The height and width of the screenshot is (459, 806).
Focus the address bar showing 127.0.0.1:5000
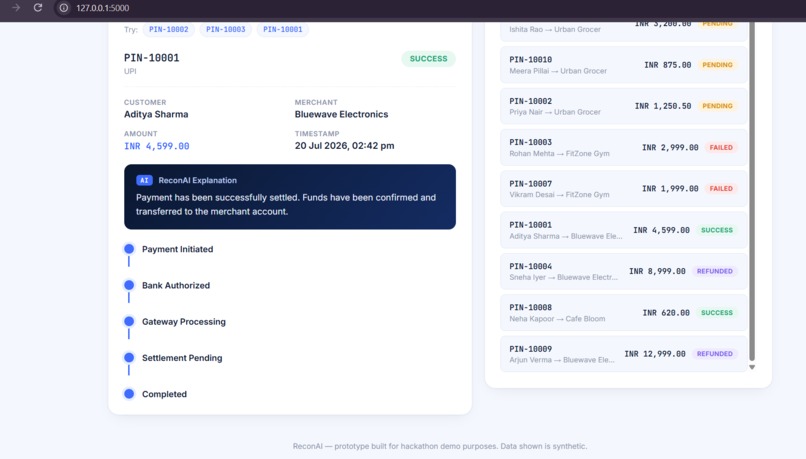[x=102, y=8]
